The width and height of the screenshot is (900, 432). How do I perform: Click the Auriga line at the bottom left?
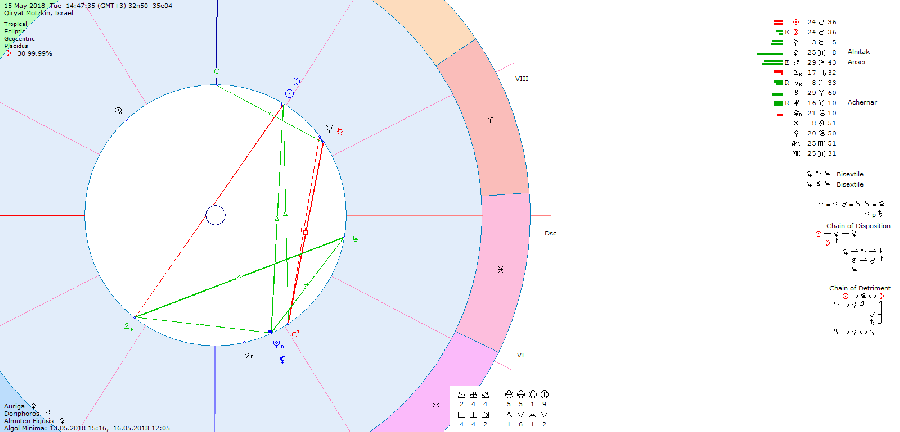pos(20,406)
